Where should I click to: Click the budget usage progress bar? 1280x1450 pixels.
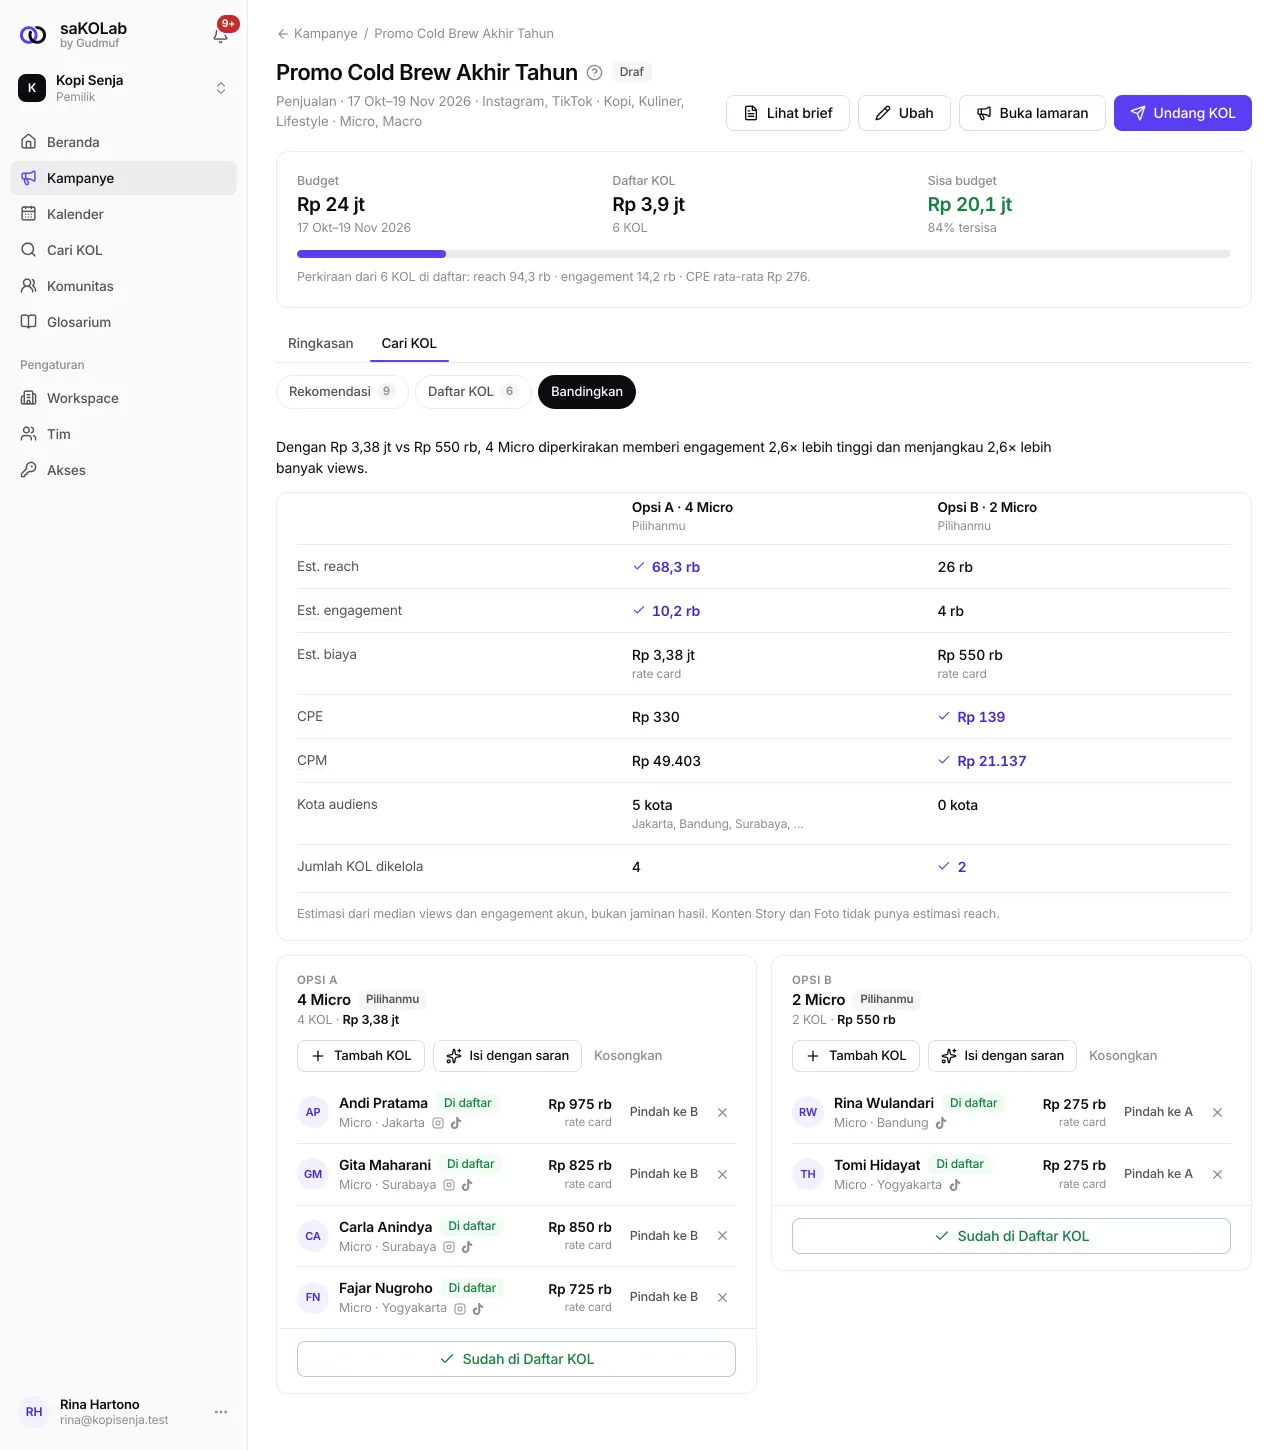pyautogui.click(x=764, y=254)
